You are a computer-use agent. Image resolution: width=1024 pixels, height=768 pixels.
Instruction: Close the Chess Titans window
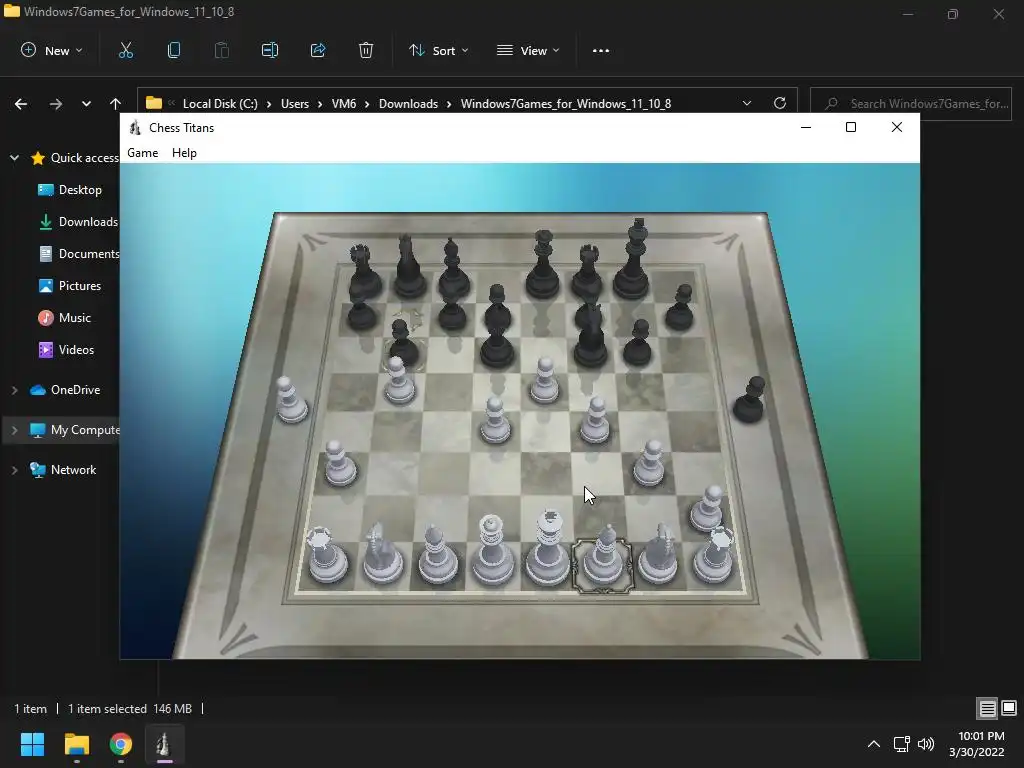(x=897, y=127)
